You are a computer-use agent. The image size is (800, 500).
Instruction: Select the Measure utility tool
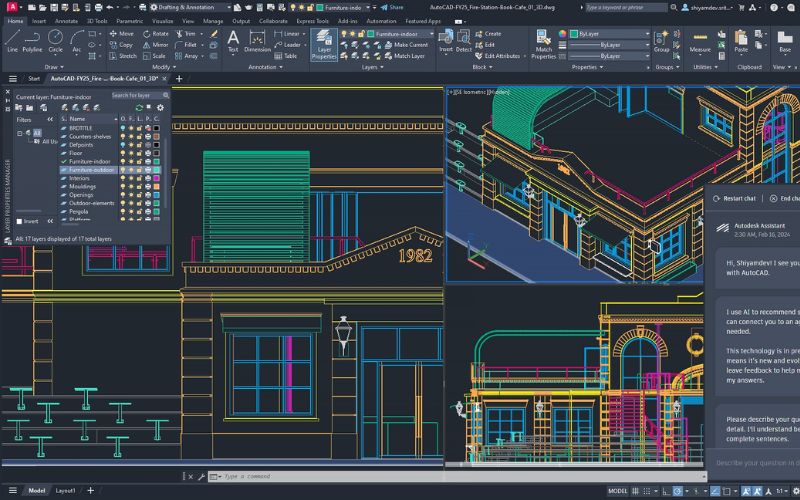(x=700, y=40)
